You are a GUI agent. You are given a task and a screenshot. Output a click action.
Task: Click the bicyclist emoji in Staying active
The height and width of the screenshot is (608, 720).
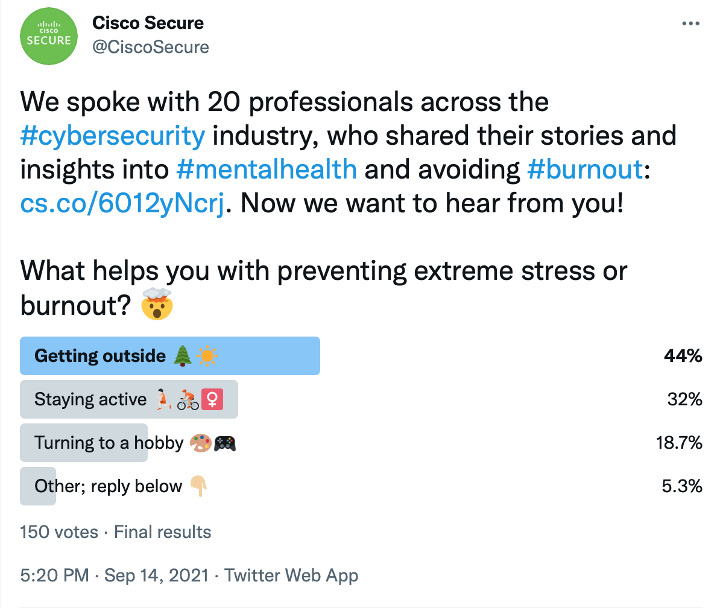pos(187,400)
